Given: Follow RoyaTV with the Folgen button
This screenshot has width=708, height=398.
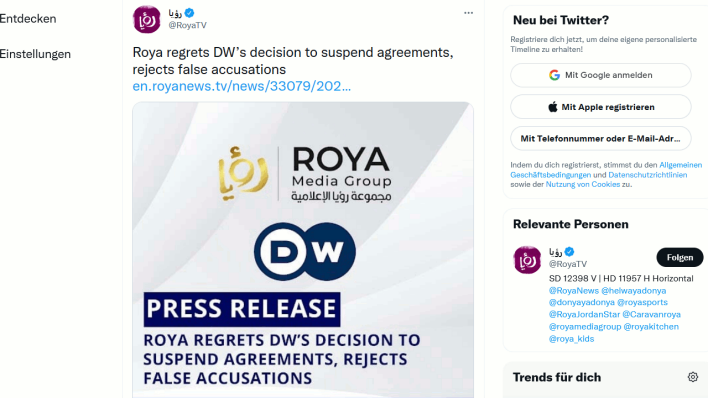Looking at the screenshot, I should click(x=680, y=258).
